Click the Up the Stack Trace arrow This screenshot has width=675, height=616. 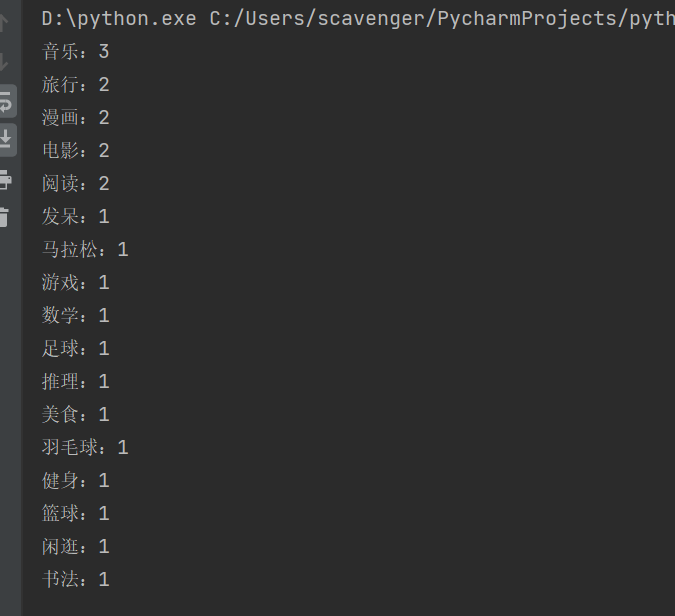click(5, 24)
